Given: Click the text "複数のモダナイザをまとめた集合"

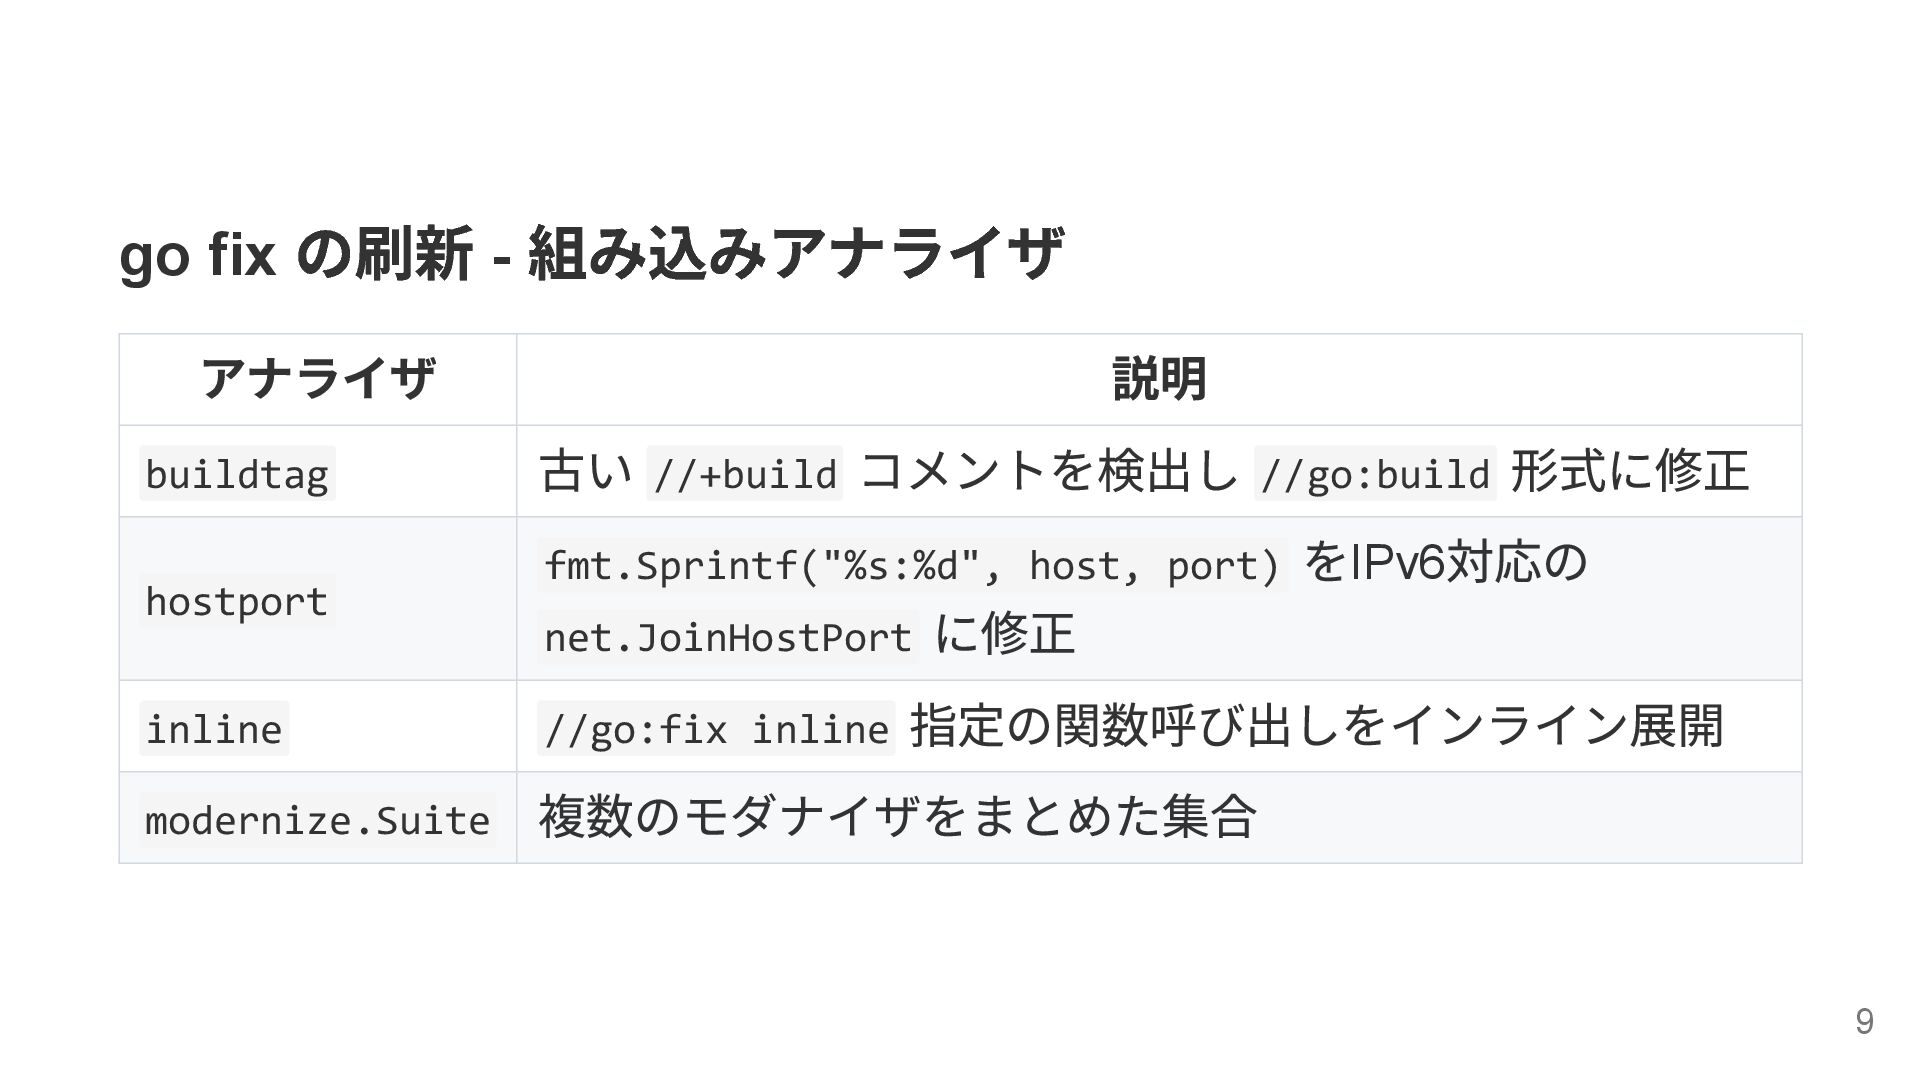Looking at the screenshot, I should click(x=897, y=817).
